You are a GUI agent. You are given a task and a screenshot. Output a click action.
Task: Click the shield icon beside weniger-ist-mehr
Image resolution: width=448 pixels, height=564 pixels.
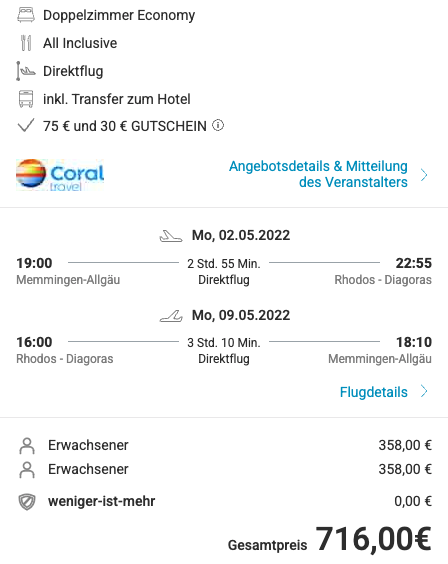pos(27,502)
